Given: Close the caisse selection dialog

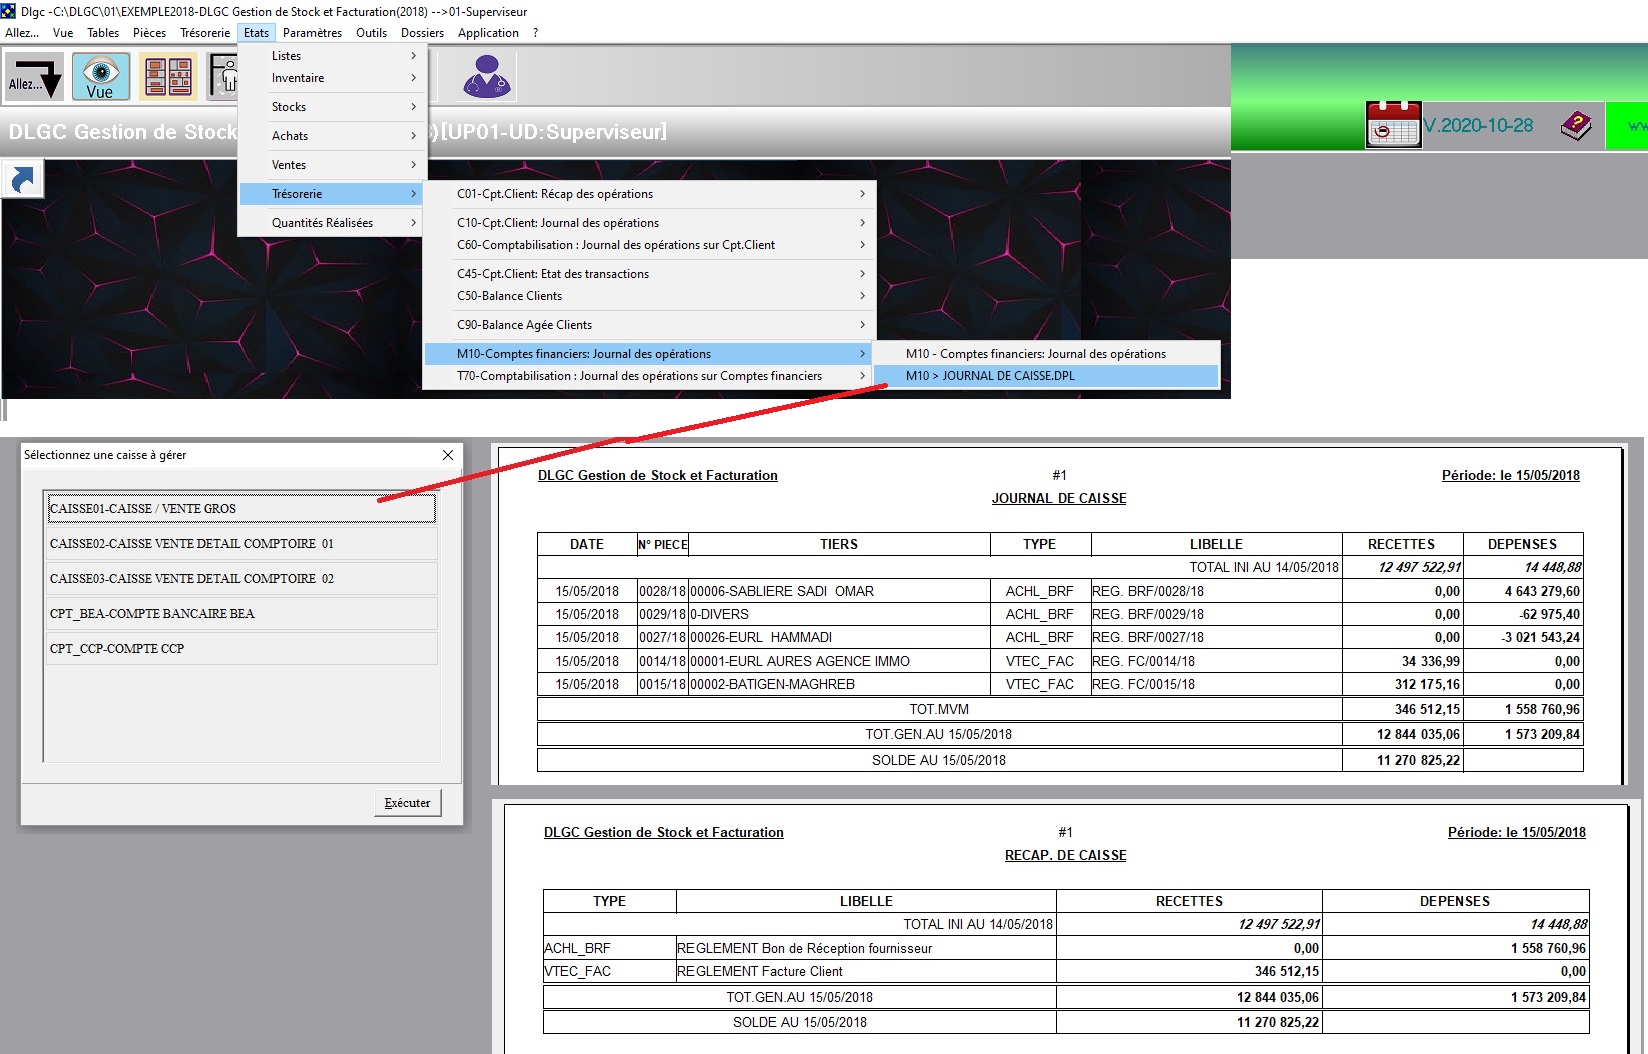Looking at the screenshot, I should click(448, 455).
